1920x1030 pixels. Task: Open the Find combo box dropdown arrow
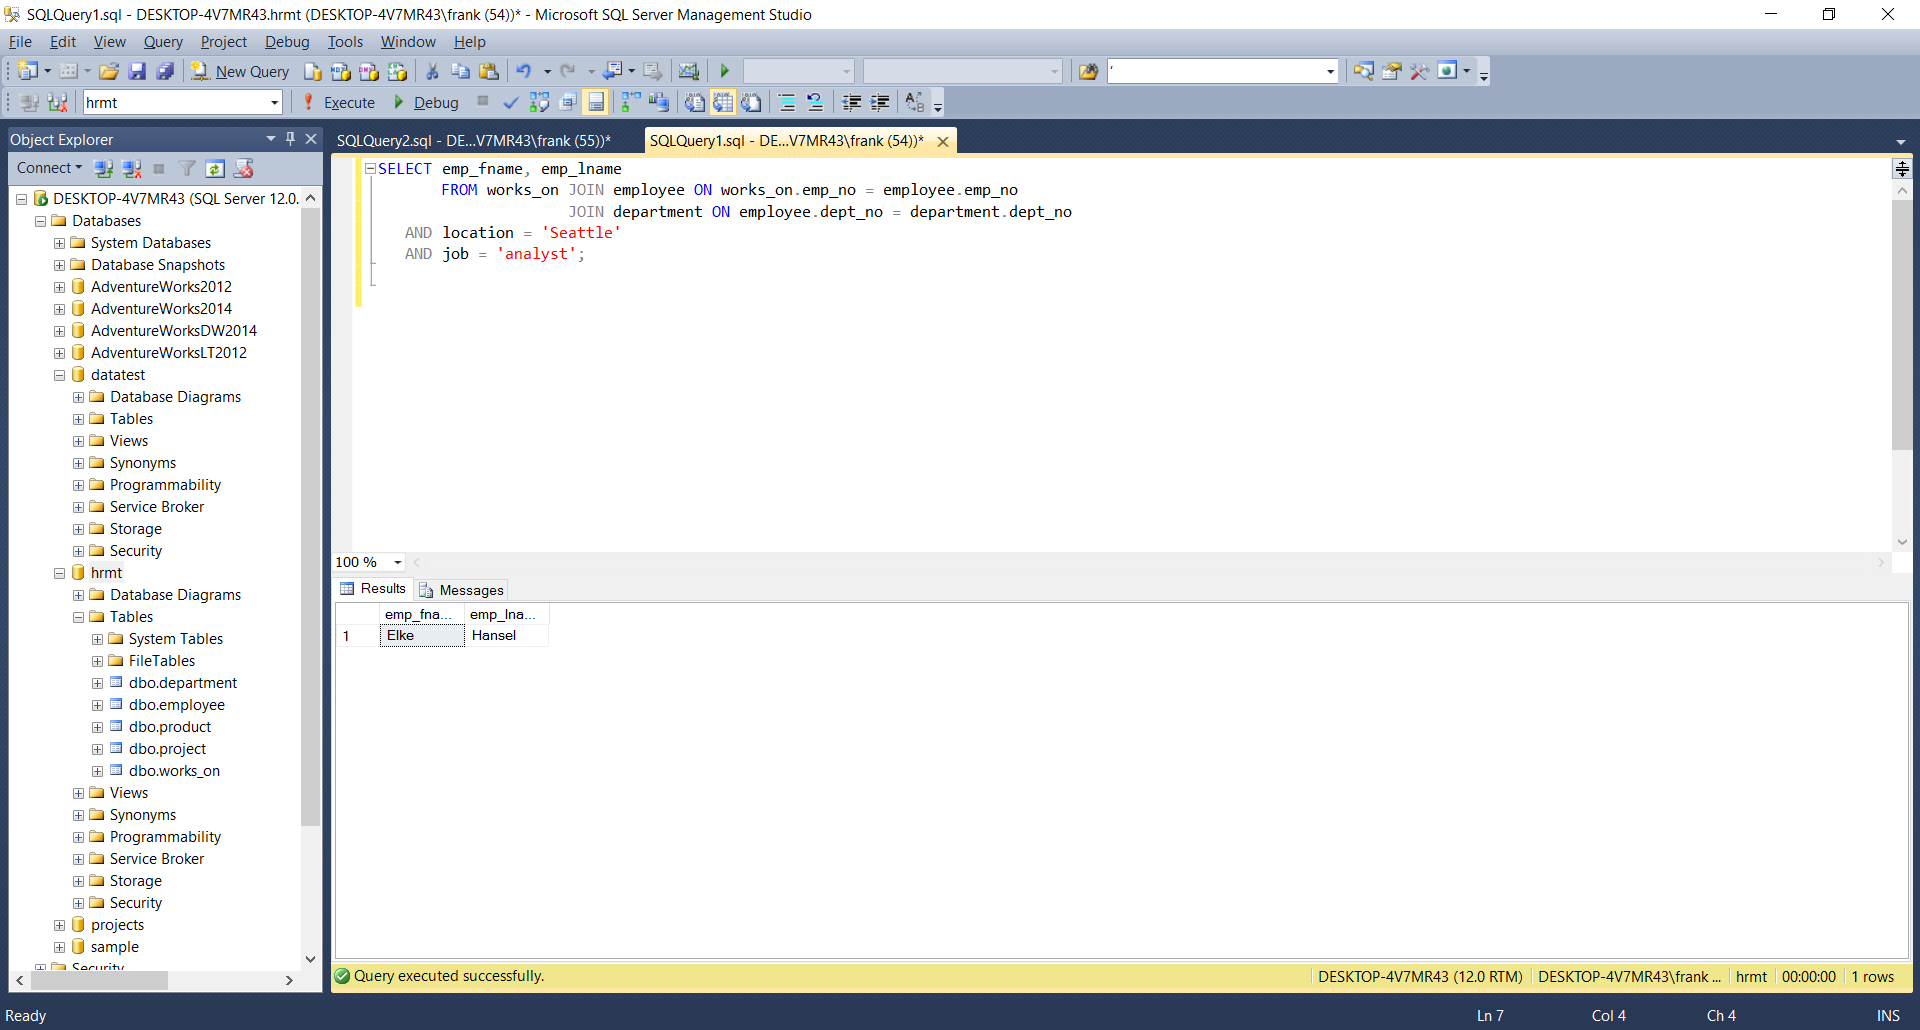click(1330, 71)
